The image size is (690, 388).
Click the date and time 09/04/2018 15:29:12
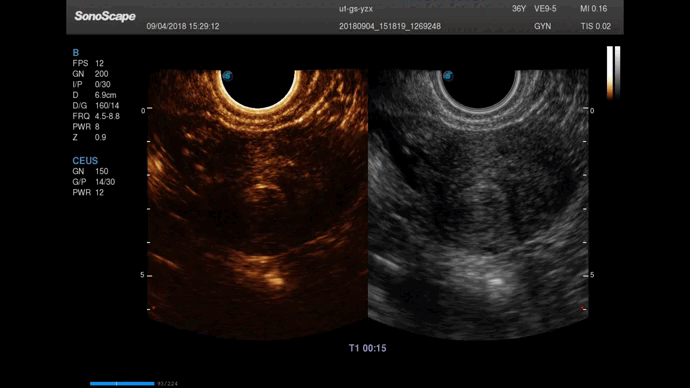[x=183, y=26]
